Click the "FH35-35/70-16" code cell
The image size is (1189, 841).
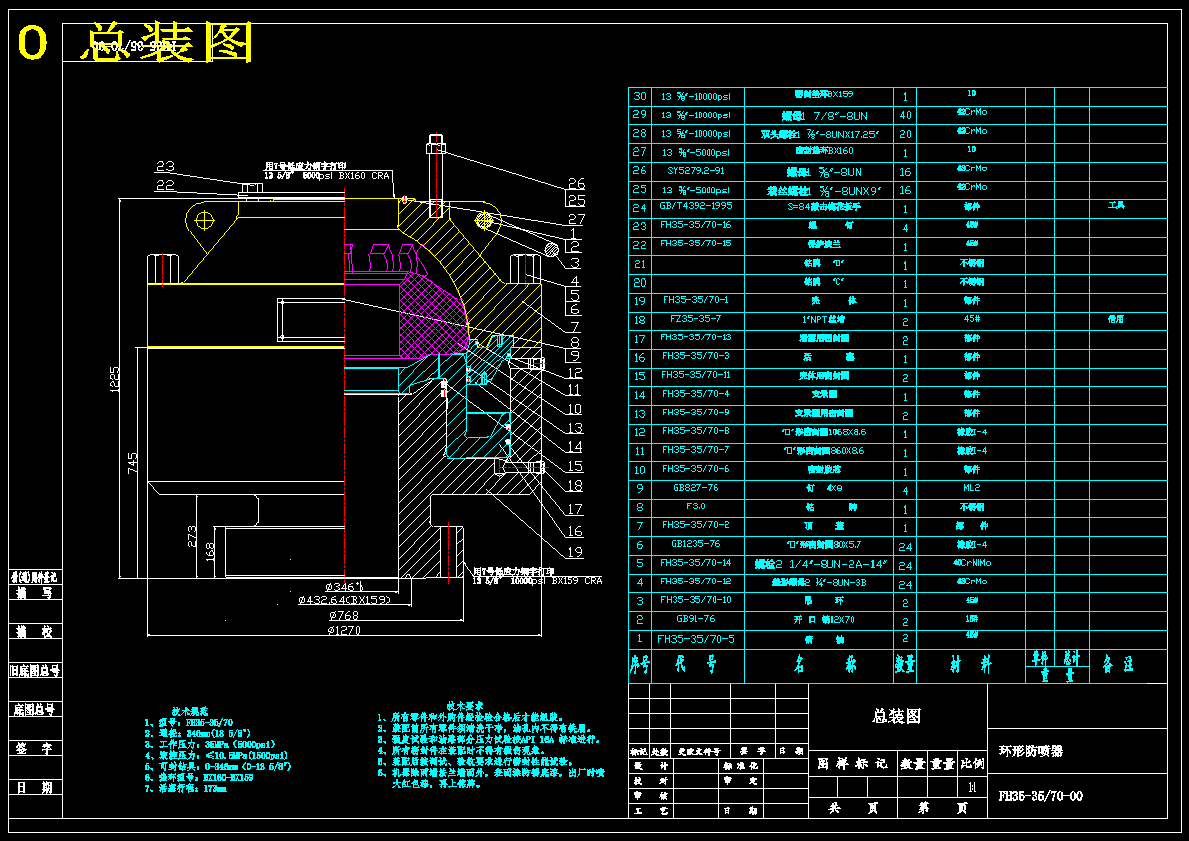[x=696, y=224]
